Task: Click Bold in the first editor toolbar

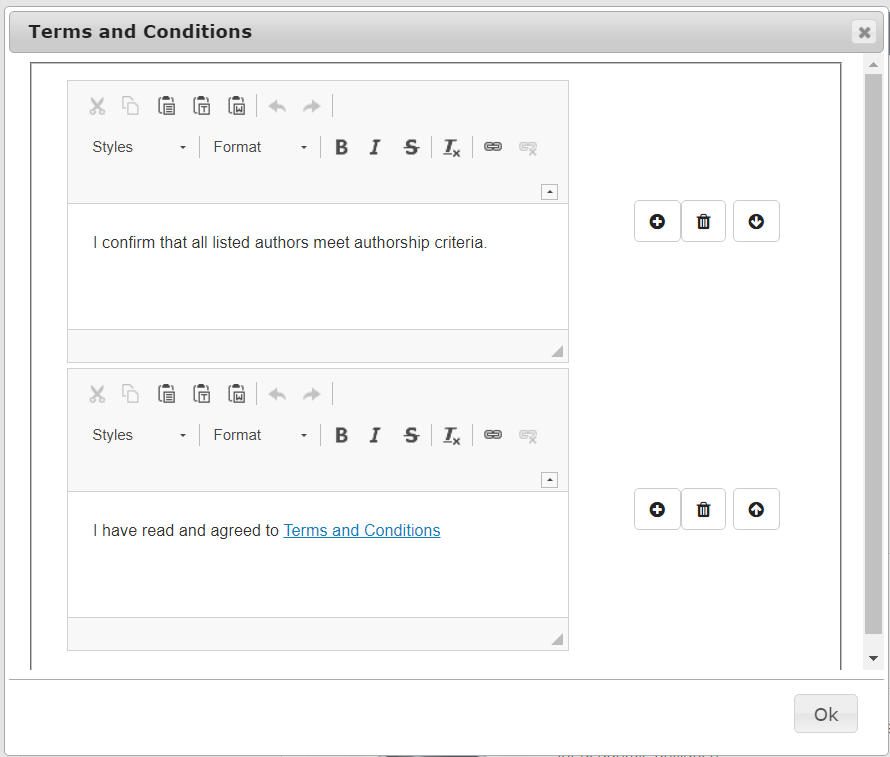Action: (x=341, y=147)
